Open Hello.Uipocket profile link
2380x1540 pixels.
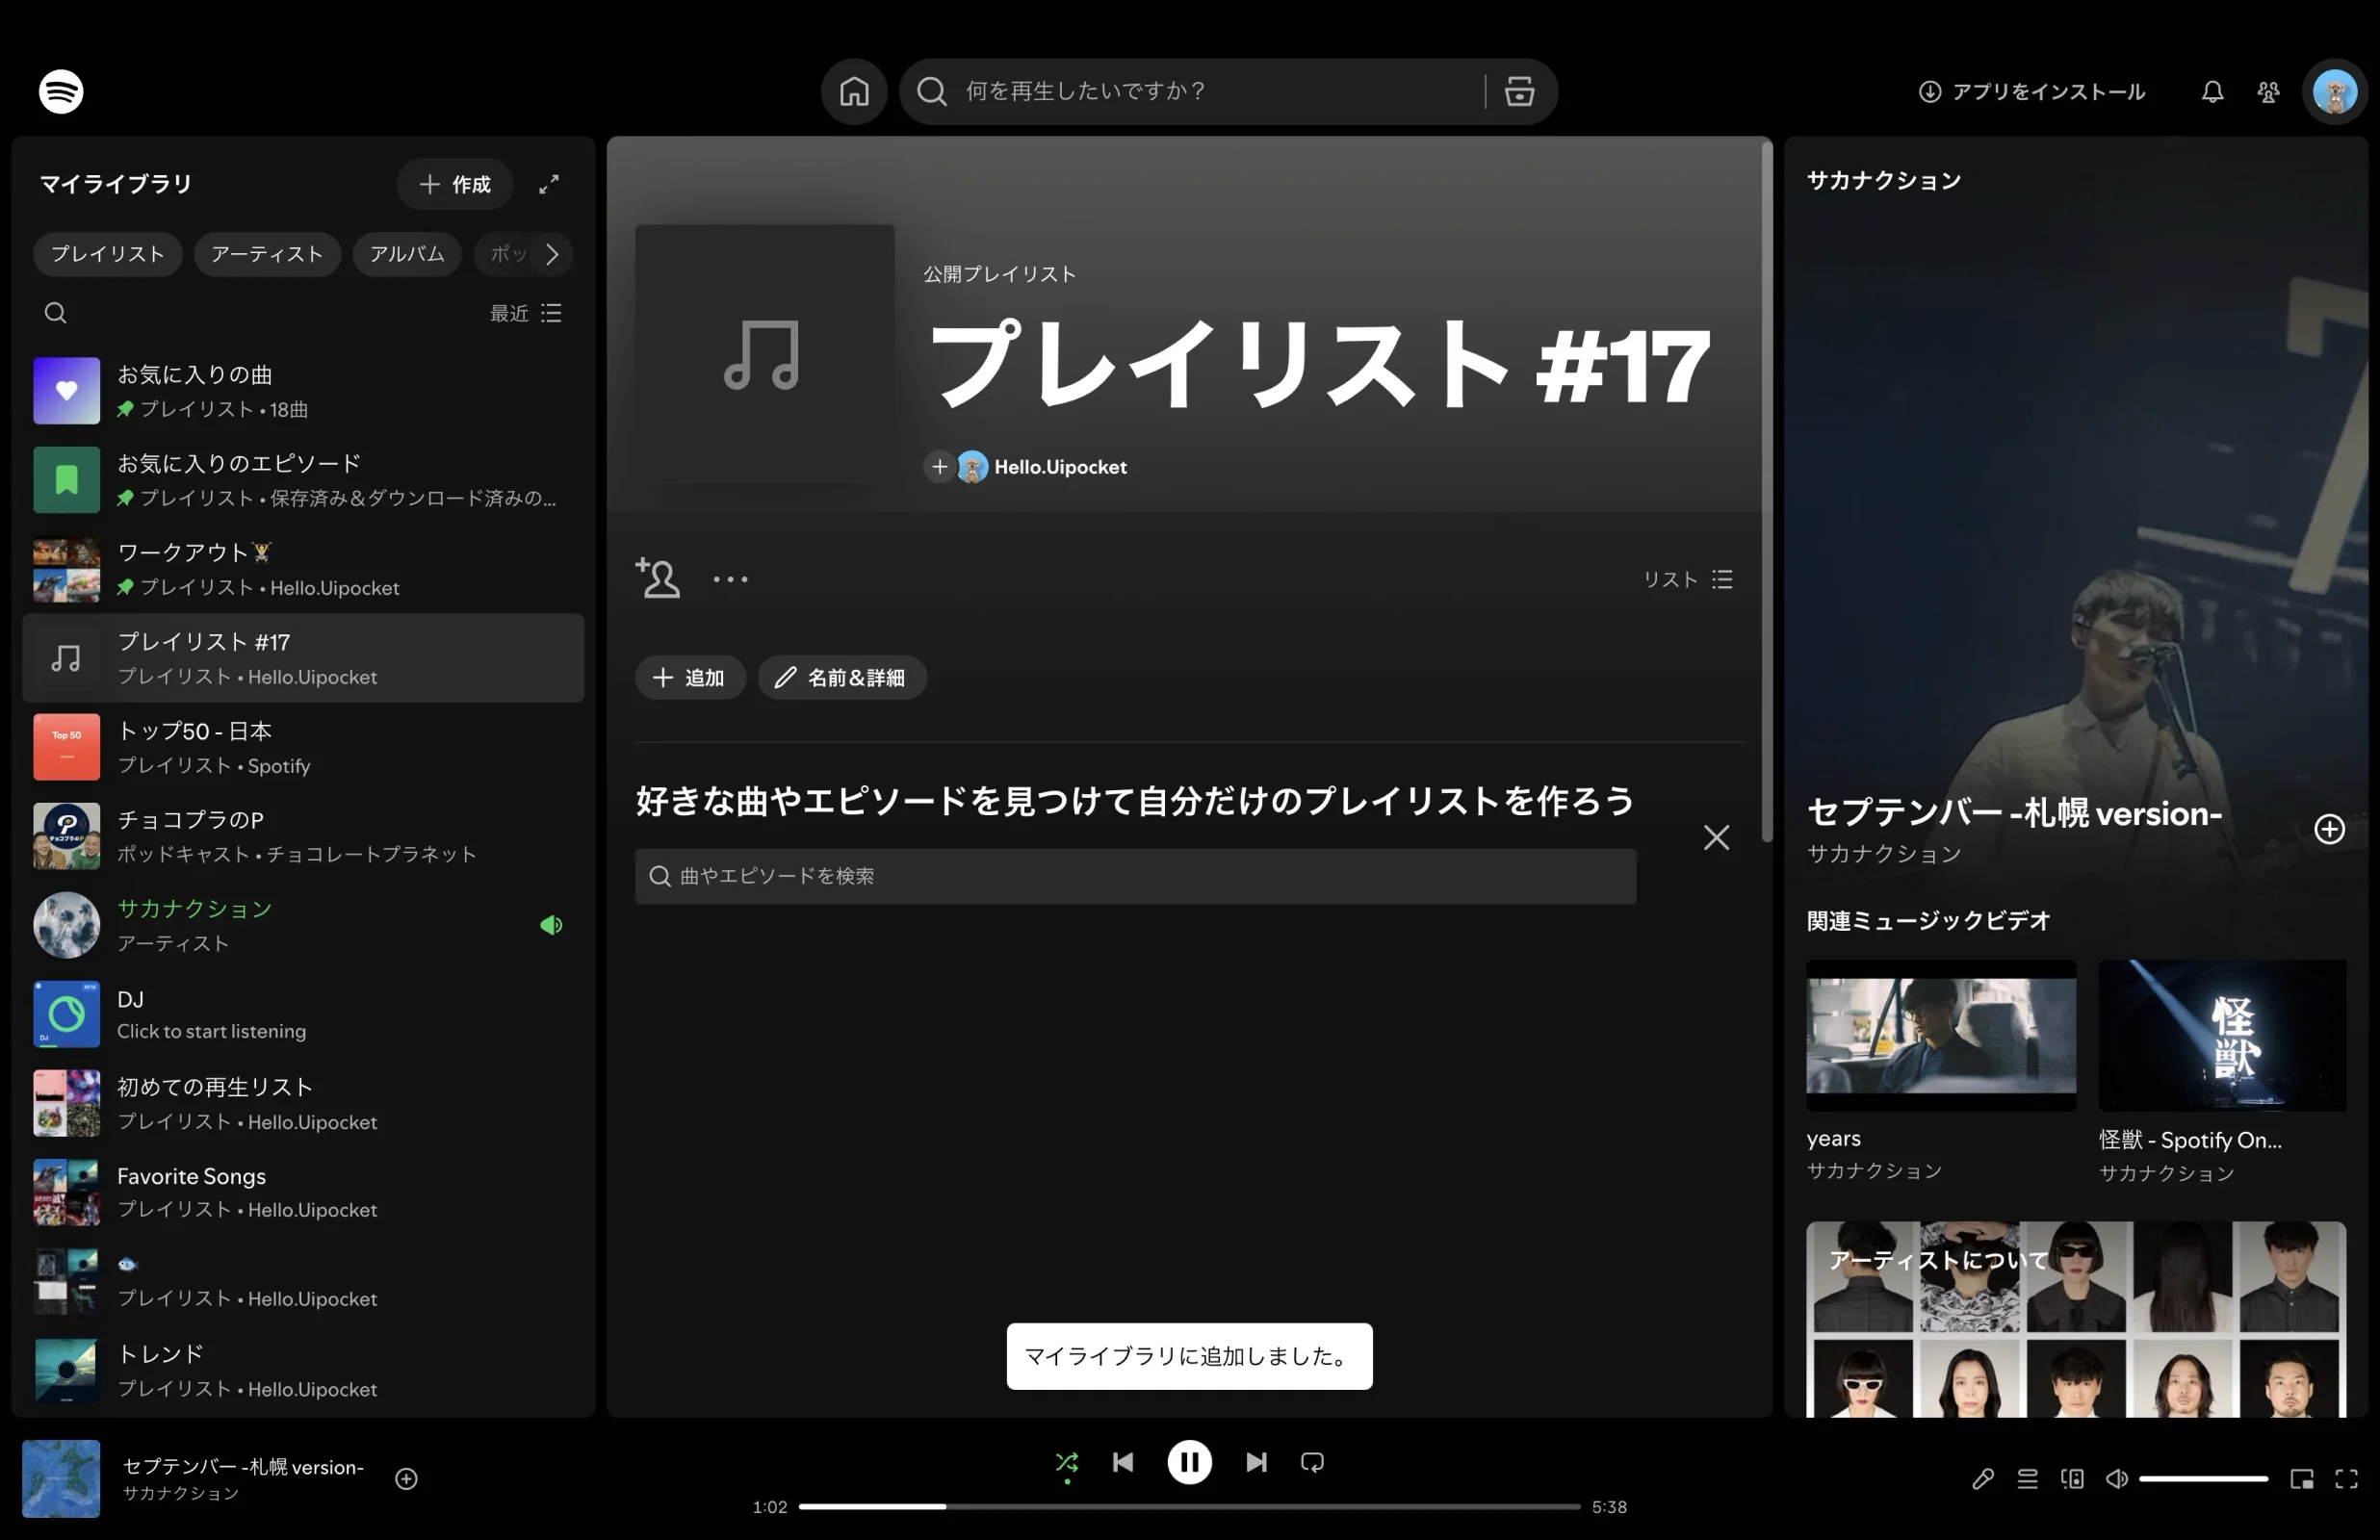(1060, 467)
